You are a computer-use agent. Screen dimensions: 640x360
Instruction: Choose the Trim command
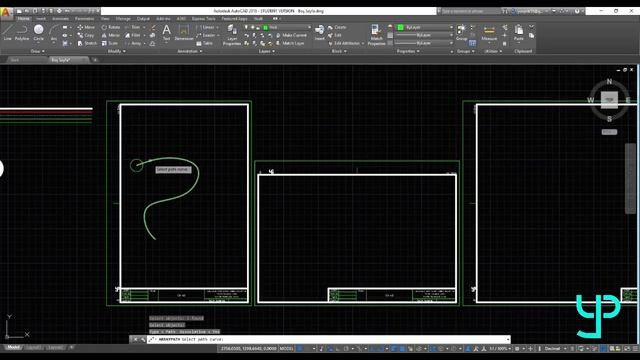pos(133,27)
